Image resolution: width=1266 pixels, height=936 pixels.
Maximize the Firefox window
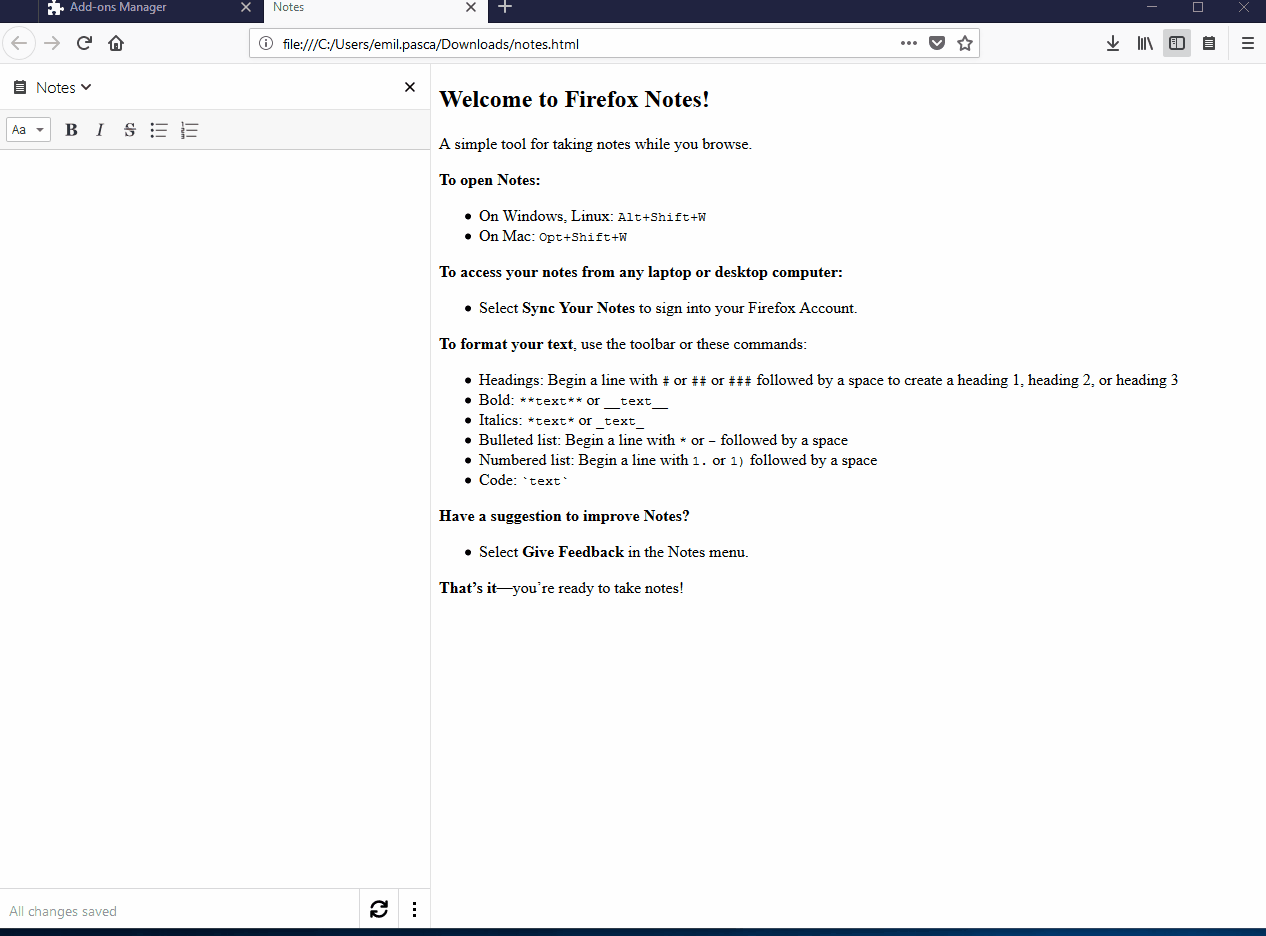point(1198,8)
